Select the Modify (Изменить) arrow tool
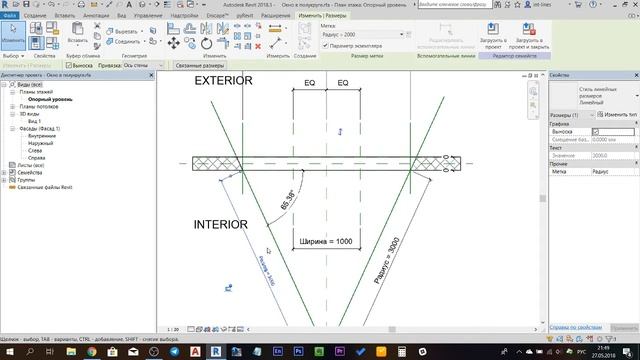This screenshot has width=640, height=360. 13,35
